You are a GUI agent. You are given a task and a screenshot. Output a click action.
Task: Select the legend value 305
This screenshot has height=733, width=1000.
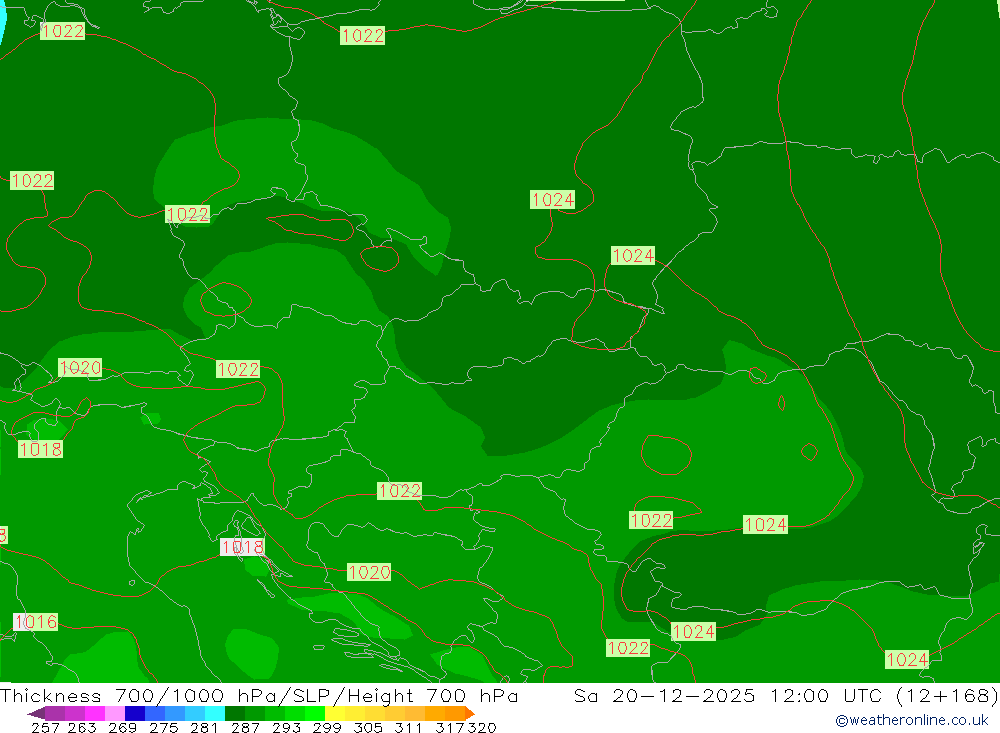point(367,728)
